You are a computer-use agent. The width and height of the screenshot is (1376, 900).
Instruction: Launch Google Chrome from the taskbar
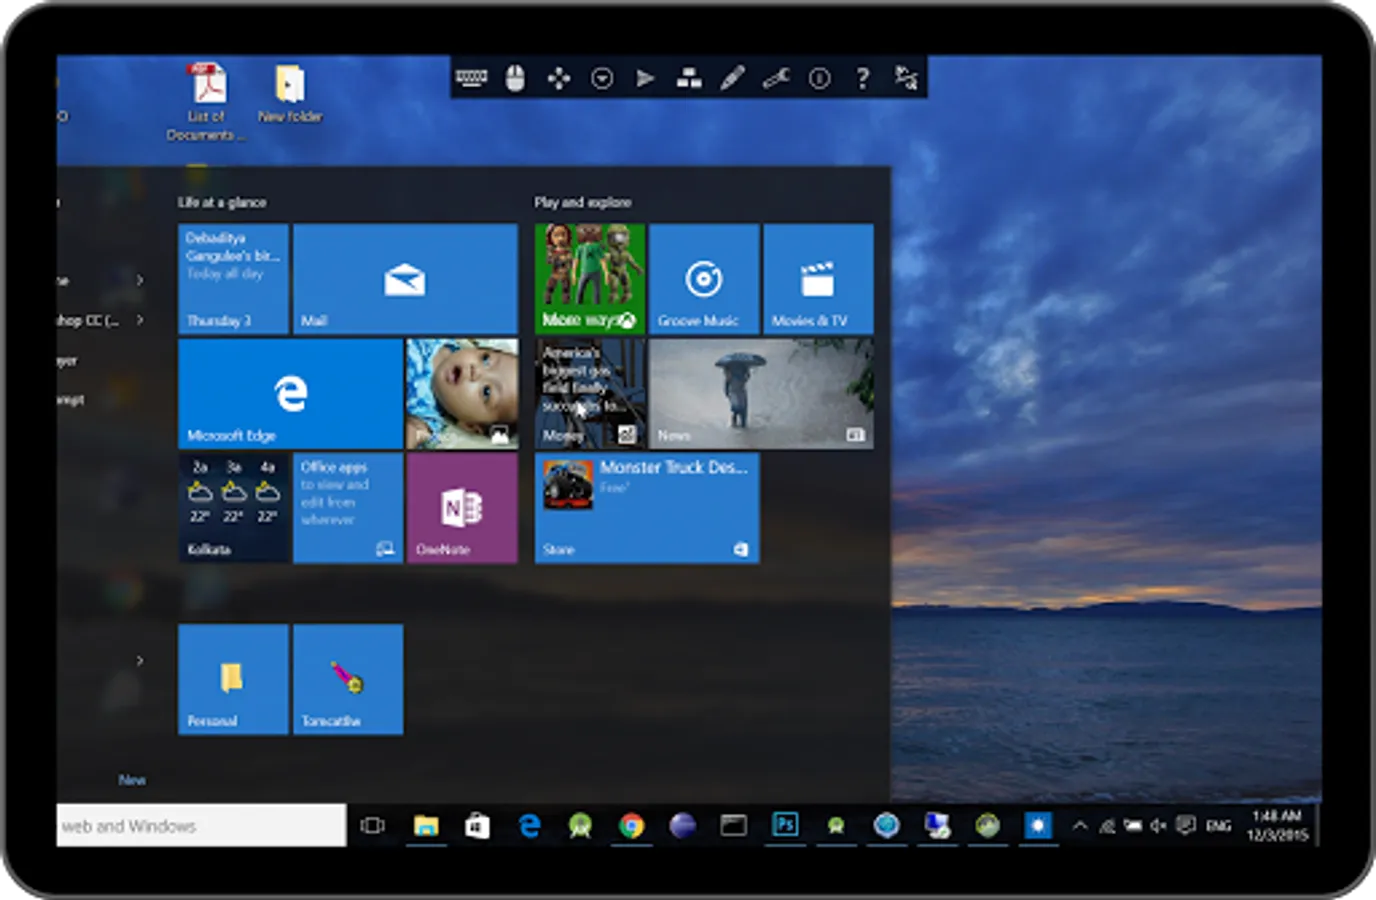[631, 825]
